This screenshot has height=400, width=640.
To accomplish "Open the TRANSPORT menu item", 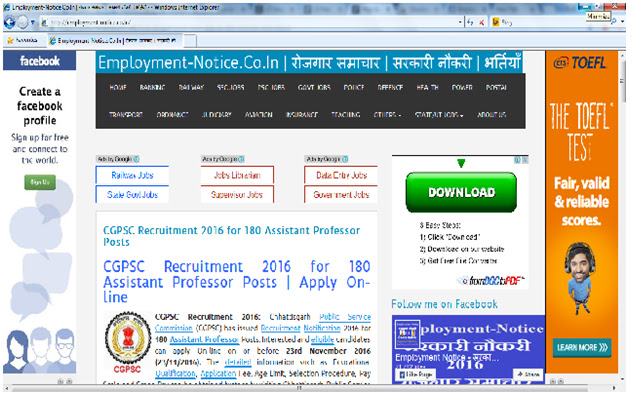I will (126, 115).
